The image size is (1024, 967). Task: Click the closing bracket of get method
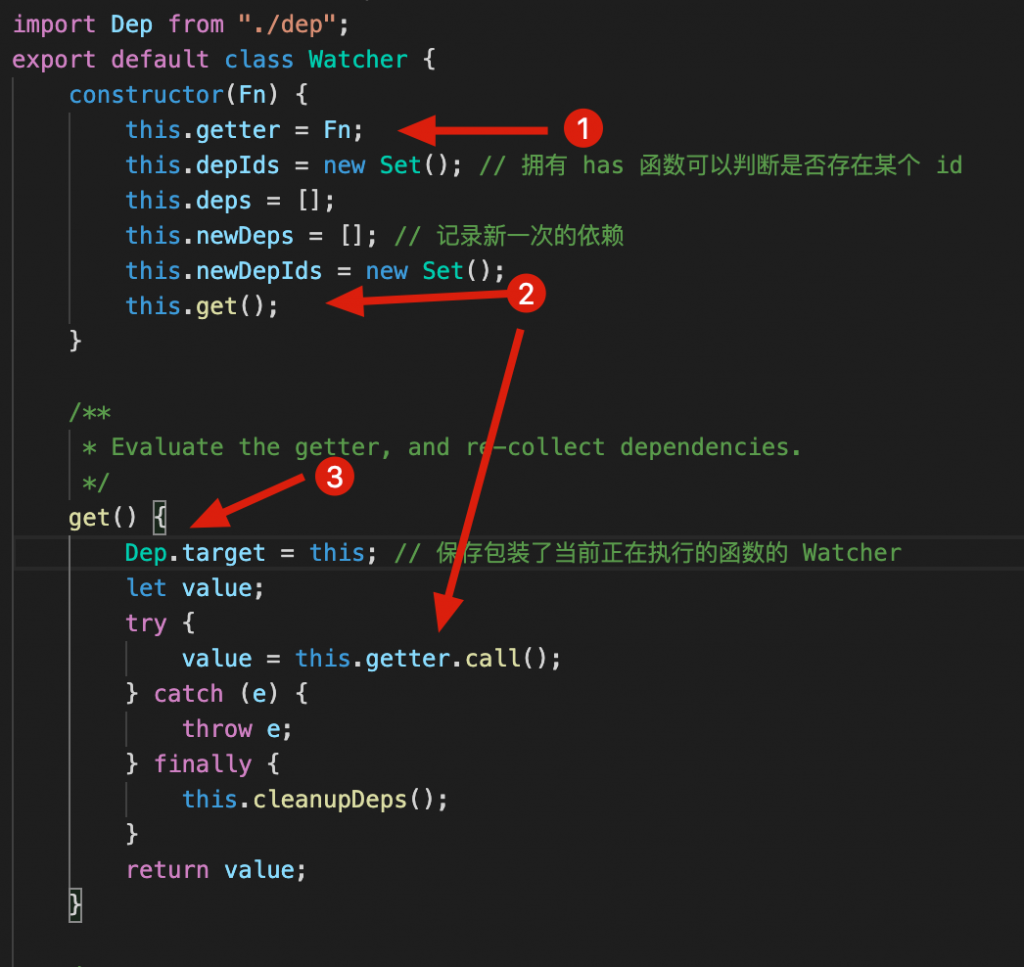[x=75, y=906]
